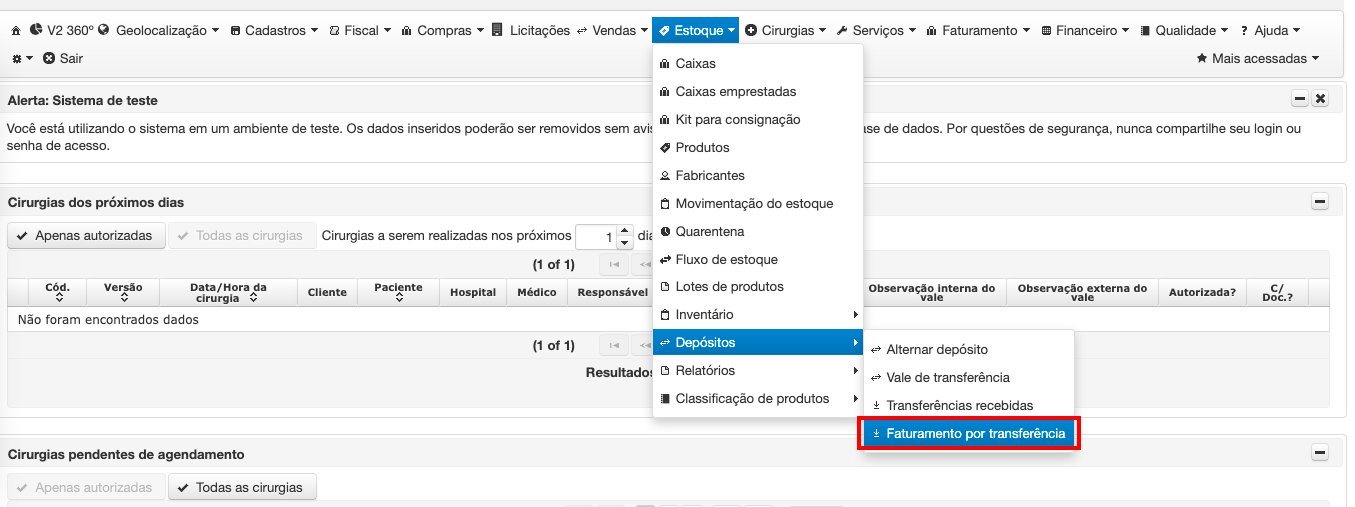This screenshot has height=507, width=1355.
Task: Sort table by Versão column
Action: pyautogui.click(x=123, y=292)
